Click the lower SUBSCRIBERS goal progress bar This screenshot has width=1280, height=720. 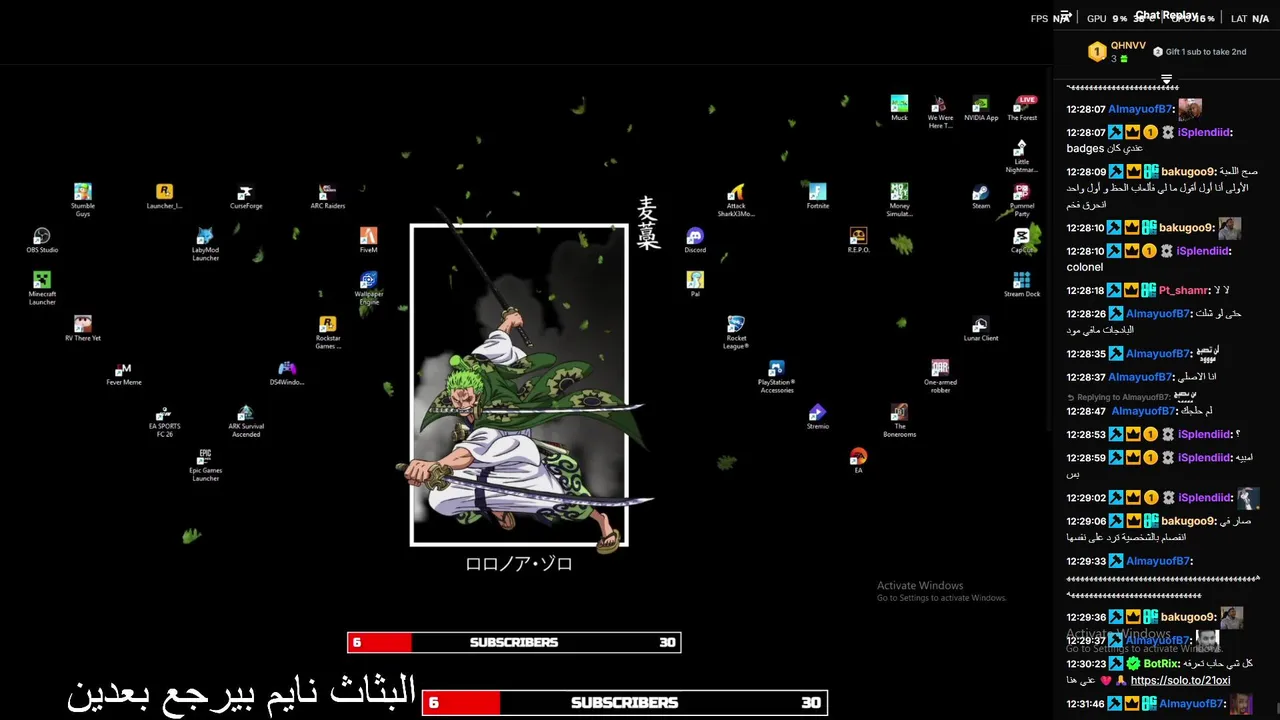point(625,703)
